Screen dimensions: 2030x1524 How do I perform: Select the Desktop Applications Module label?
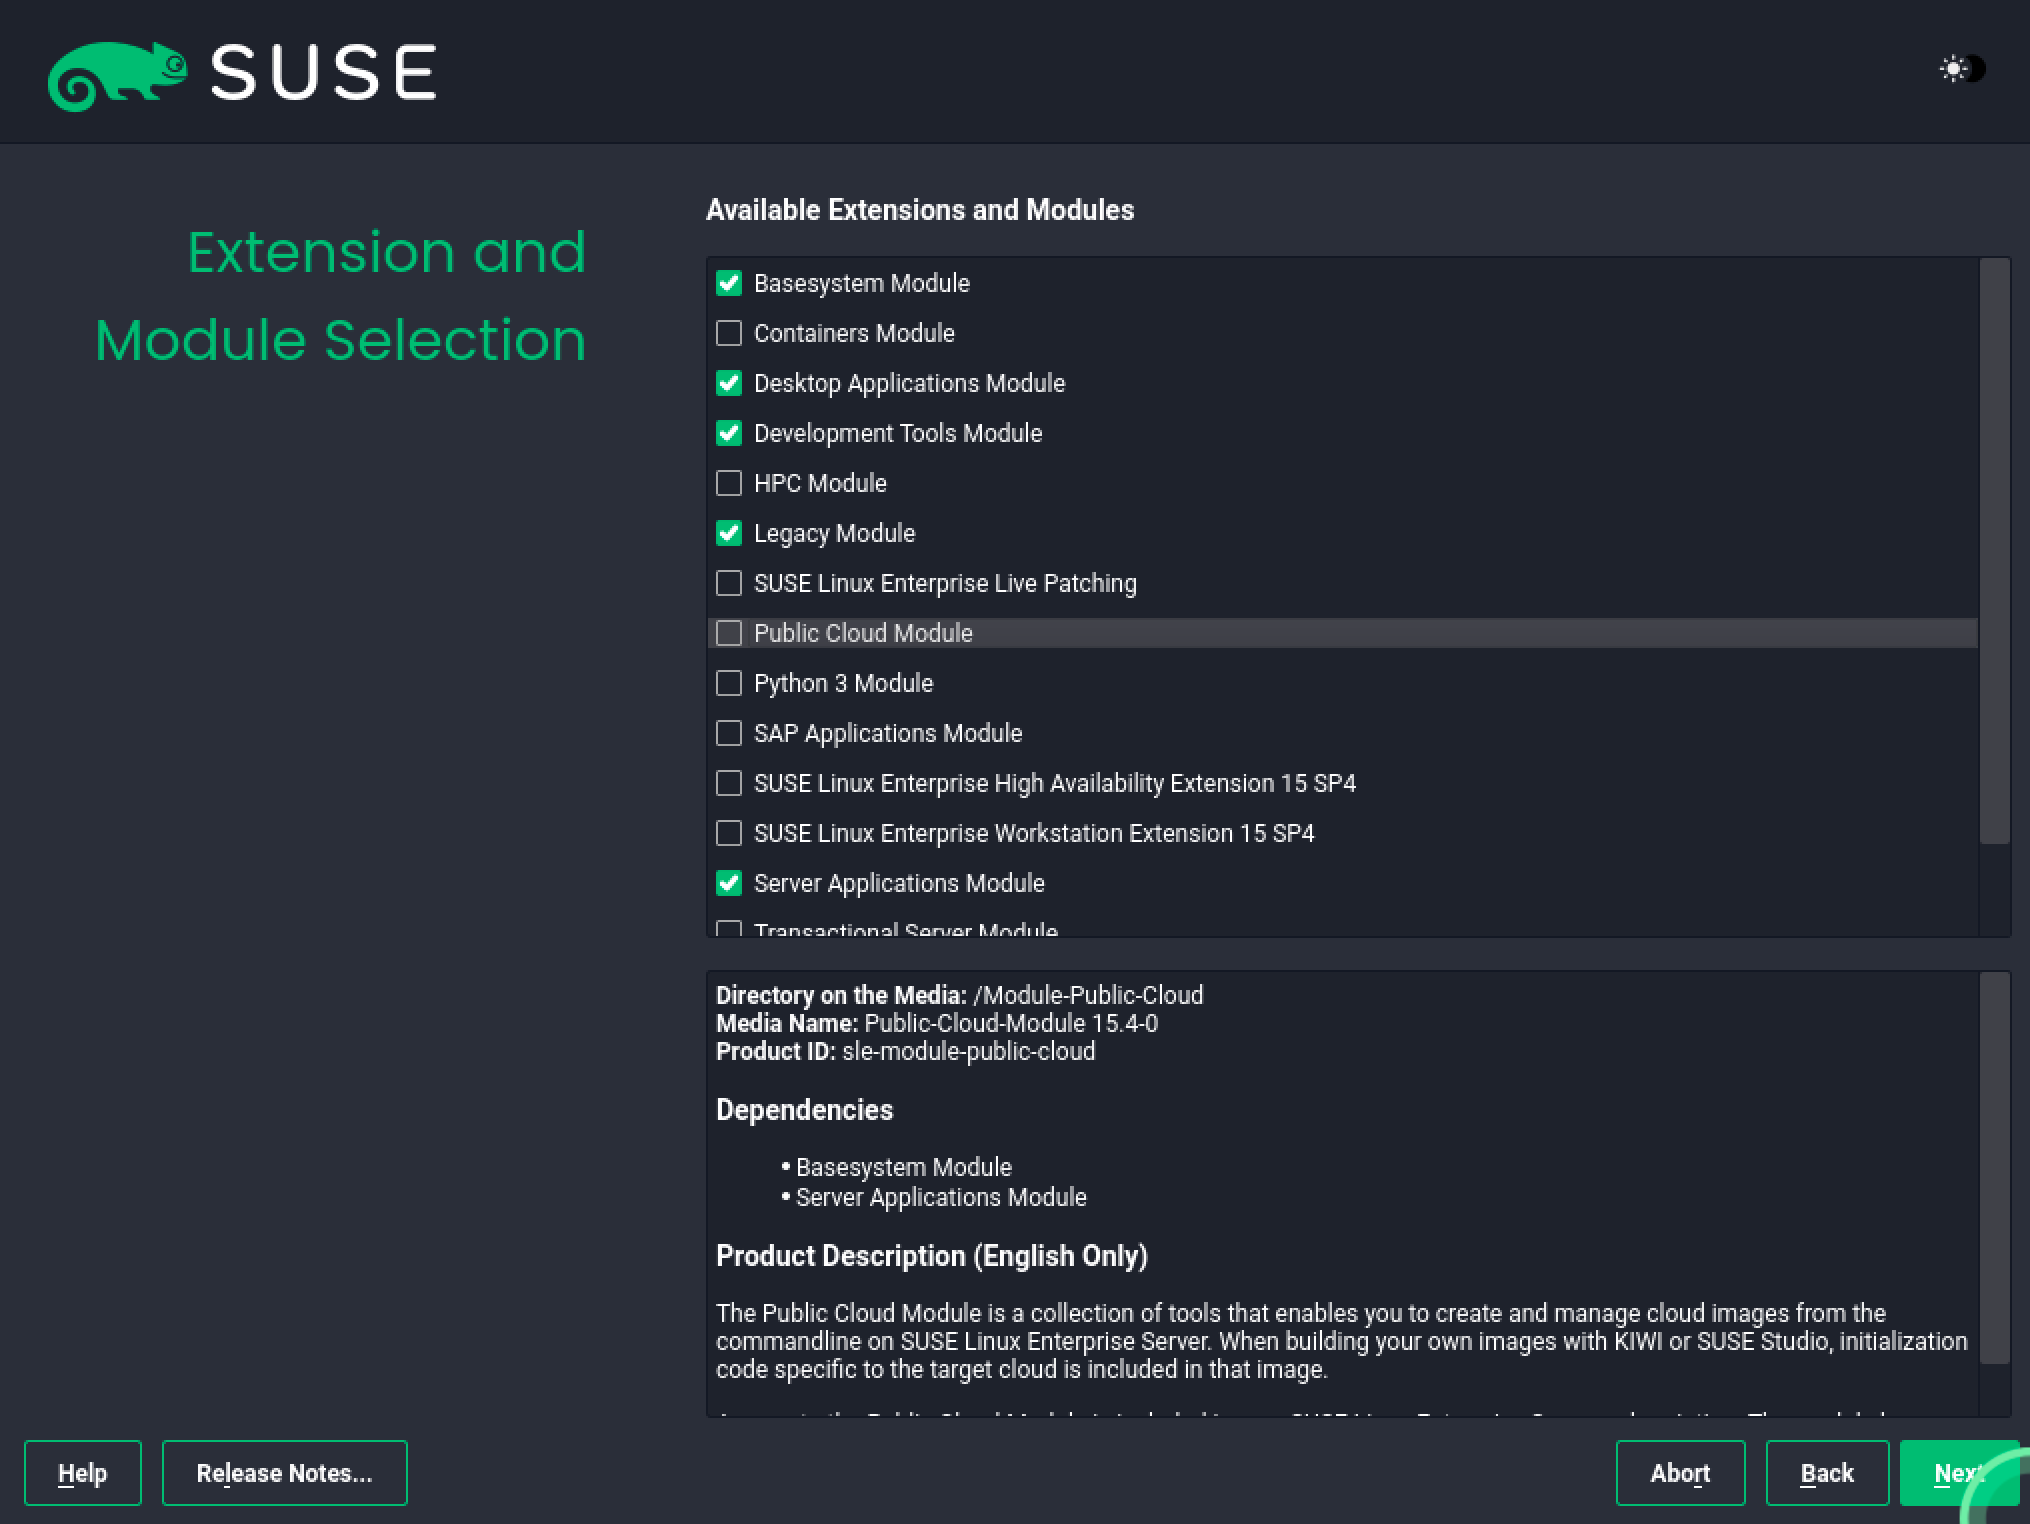pos(910,383)
